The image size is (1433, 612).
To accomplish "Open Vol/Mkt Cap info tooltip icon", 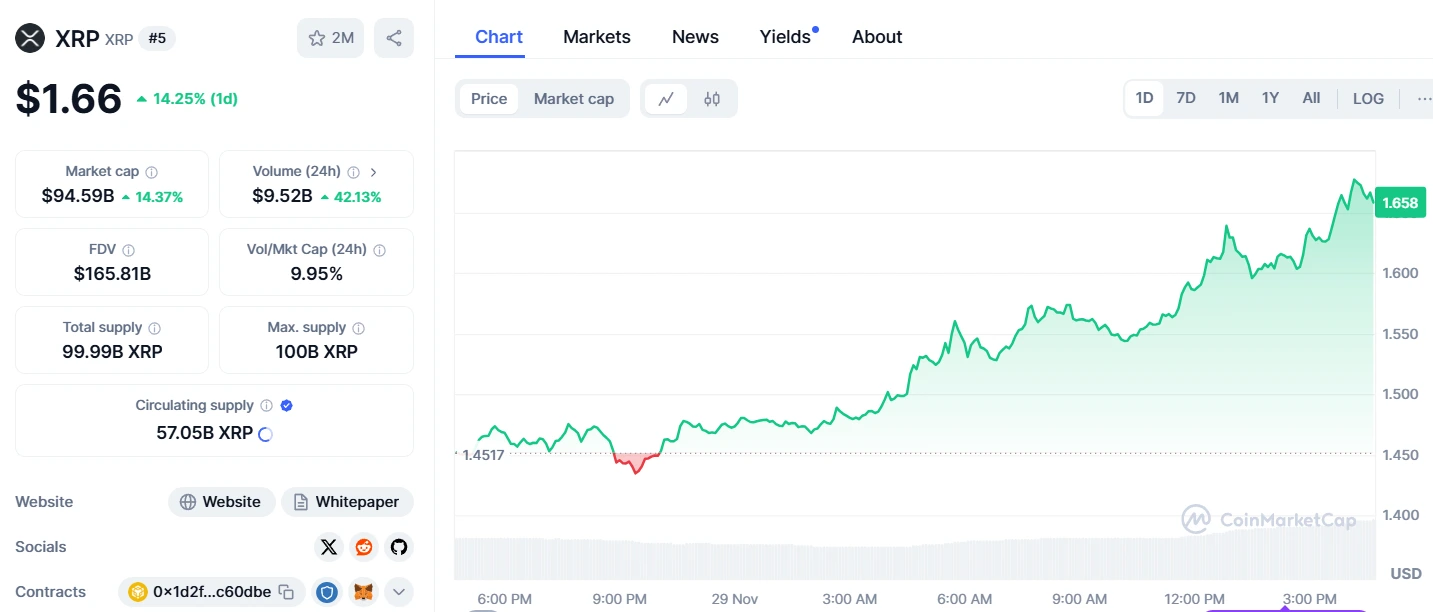I will (379, 250).
